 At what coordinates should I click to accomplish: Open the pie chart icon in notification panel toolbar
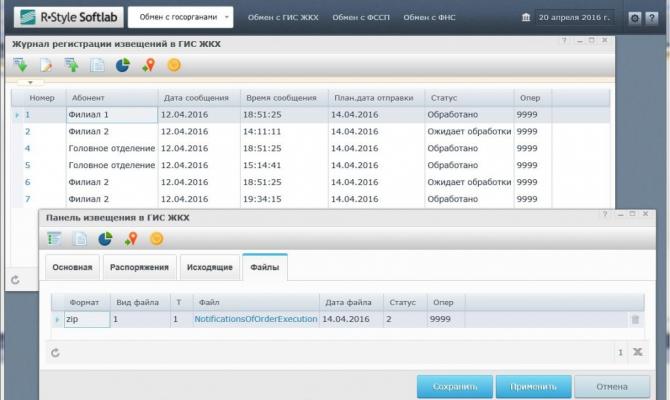(x=105, y=238)
